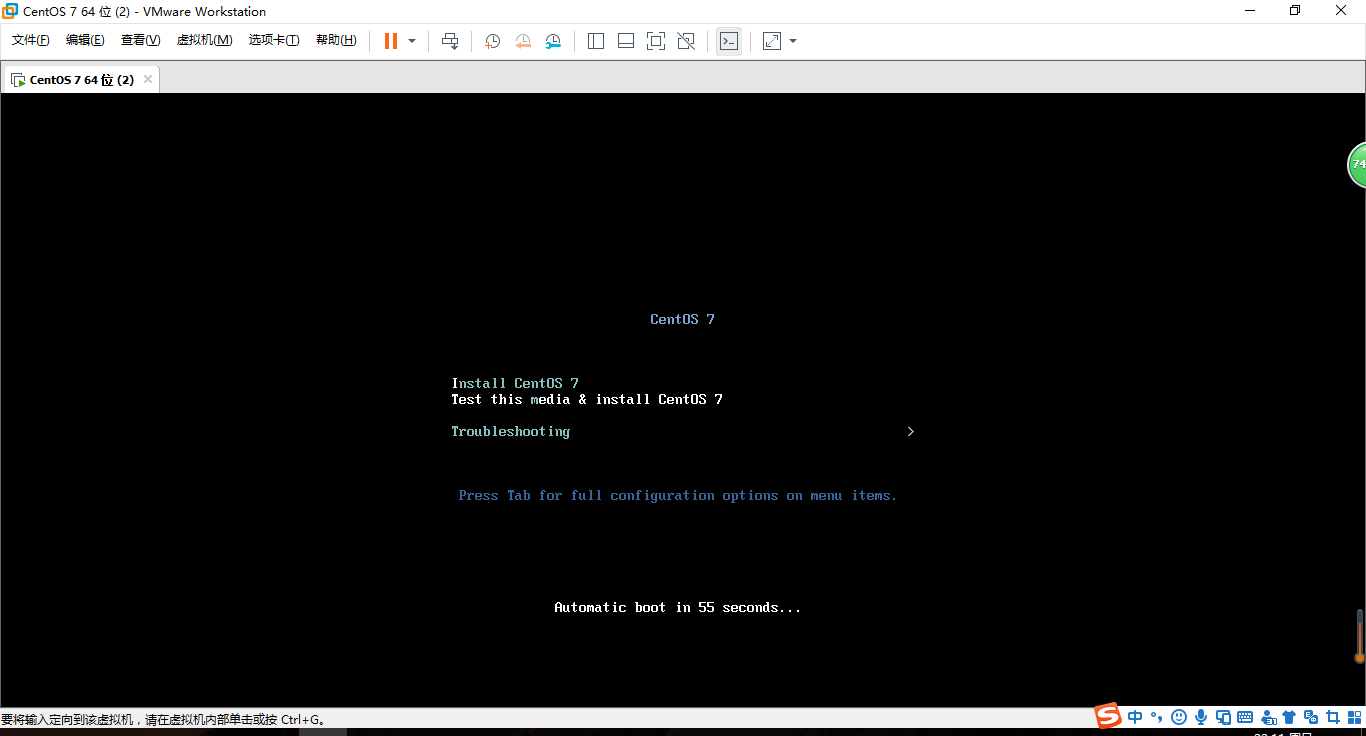
Task: Toggle the console view toolbar button
Action: point(729,41)
